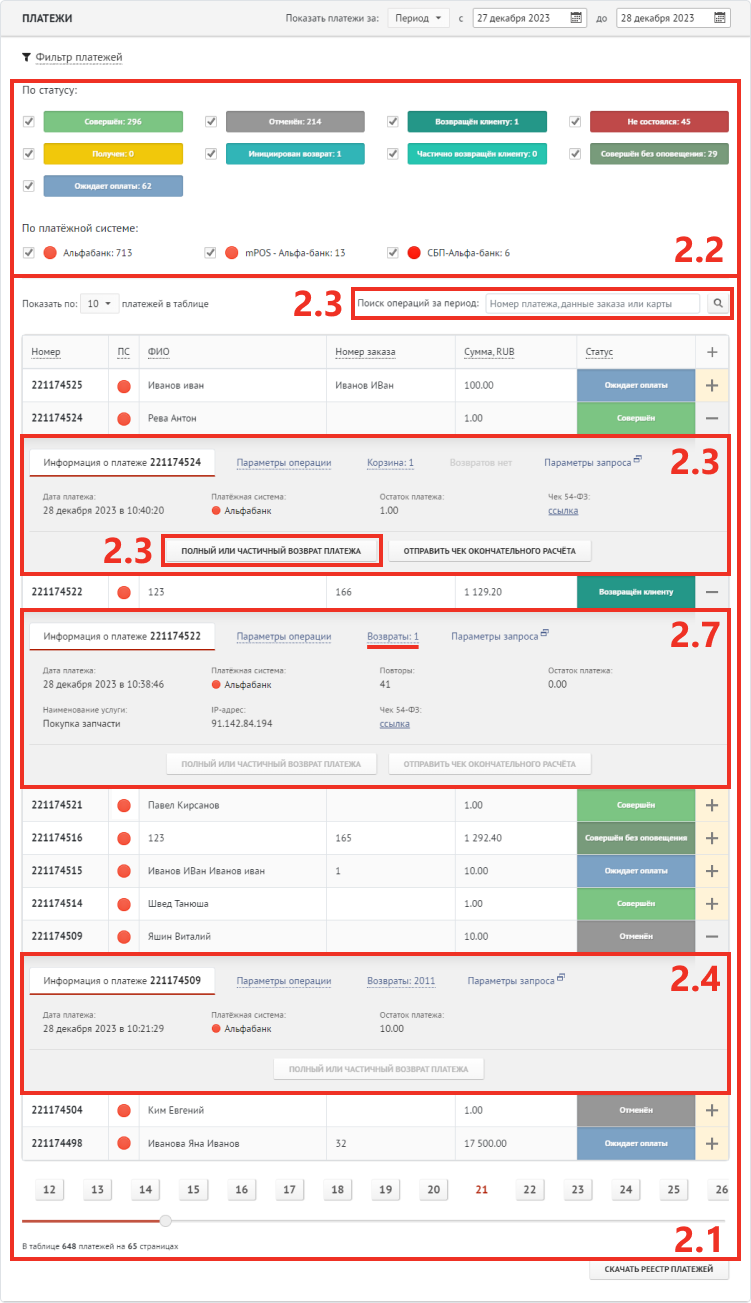
Task: Switch to 'Возвраты: 1' tab of payment 221174522
Action: click(x=392, y=636)
